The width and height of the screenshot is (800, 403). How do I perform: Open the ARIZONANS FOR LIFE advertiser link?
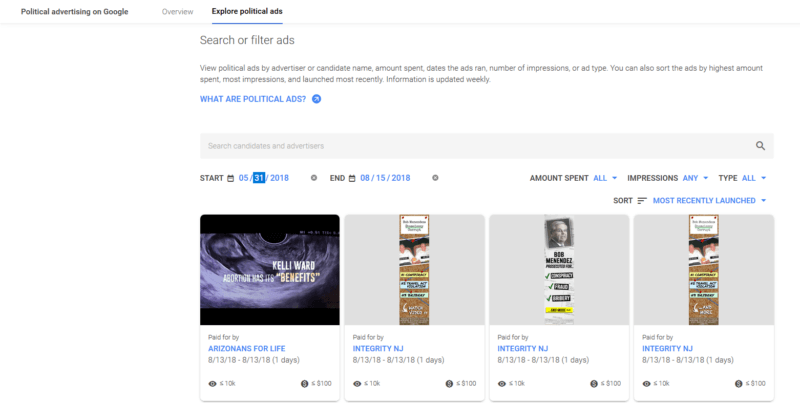pos(246,348)
